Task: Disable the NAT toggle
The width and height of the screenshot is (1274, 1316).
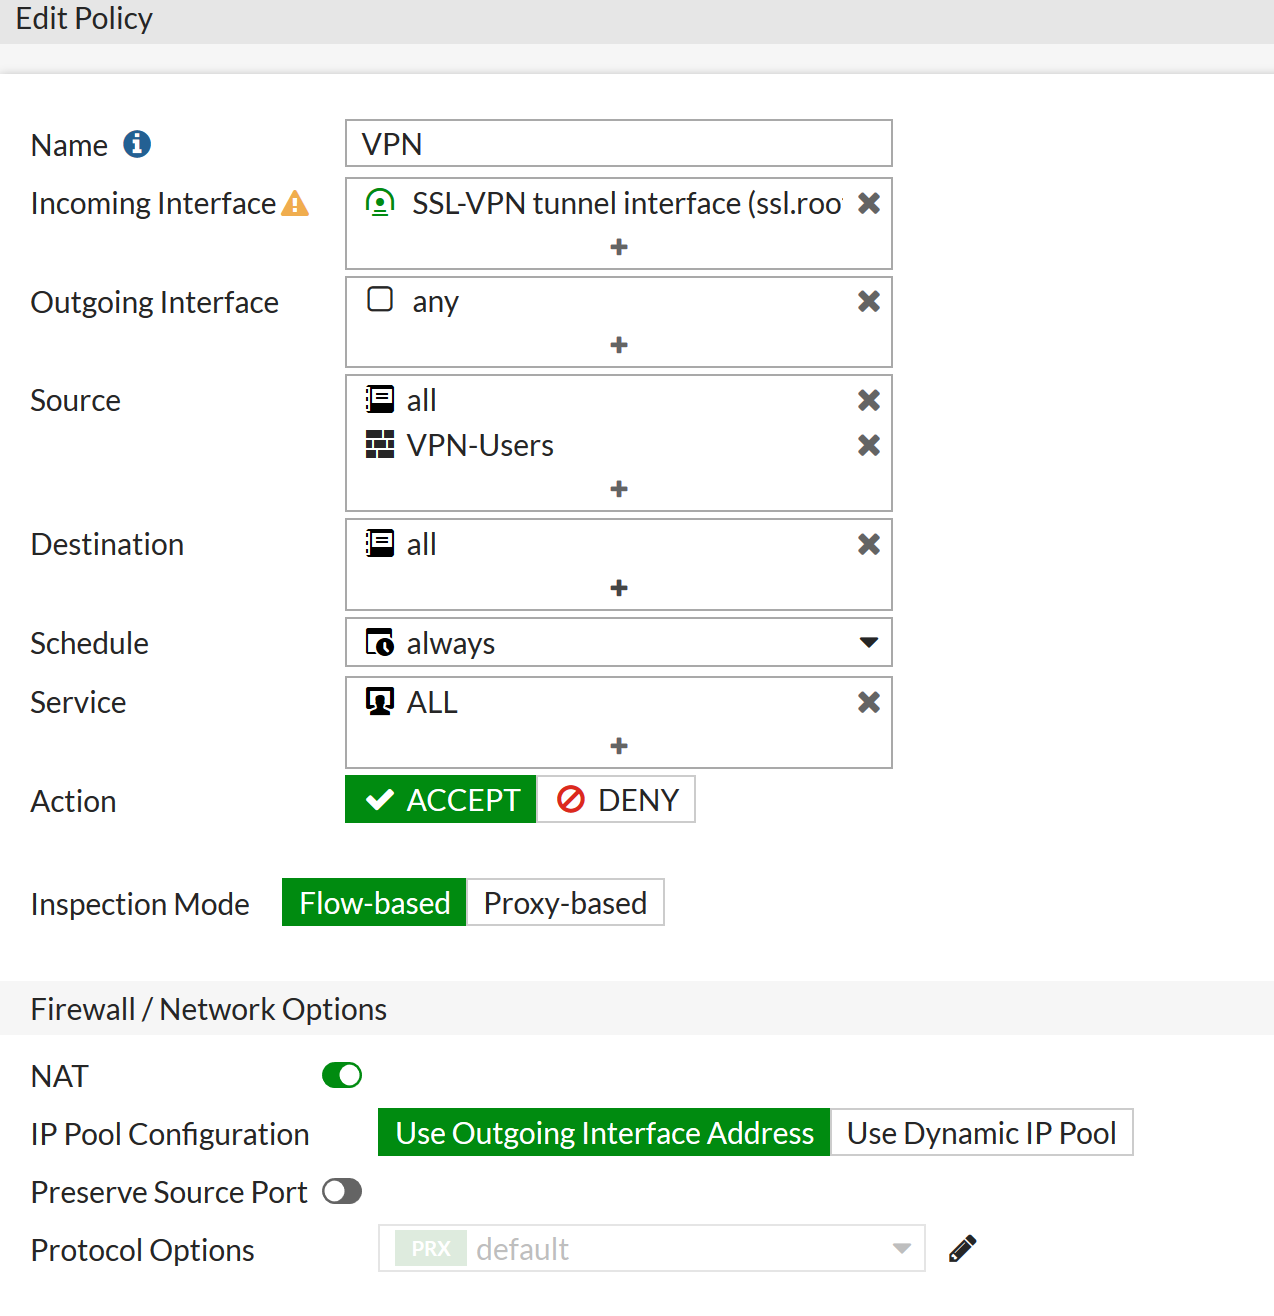Action: [x=342, y=1075]
